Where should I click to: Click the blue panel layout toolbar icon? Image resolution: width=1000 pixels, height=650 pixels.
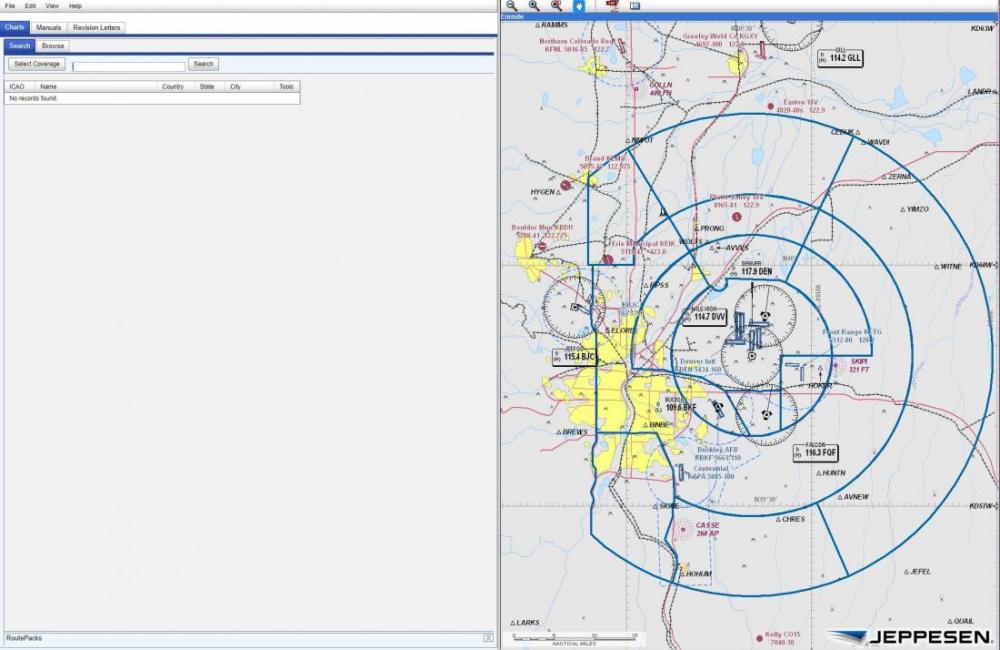[x=635, y=6]
